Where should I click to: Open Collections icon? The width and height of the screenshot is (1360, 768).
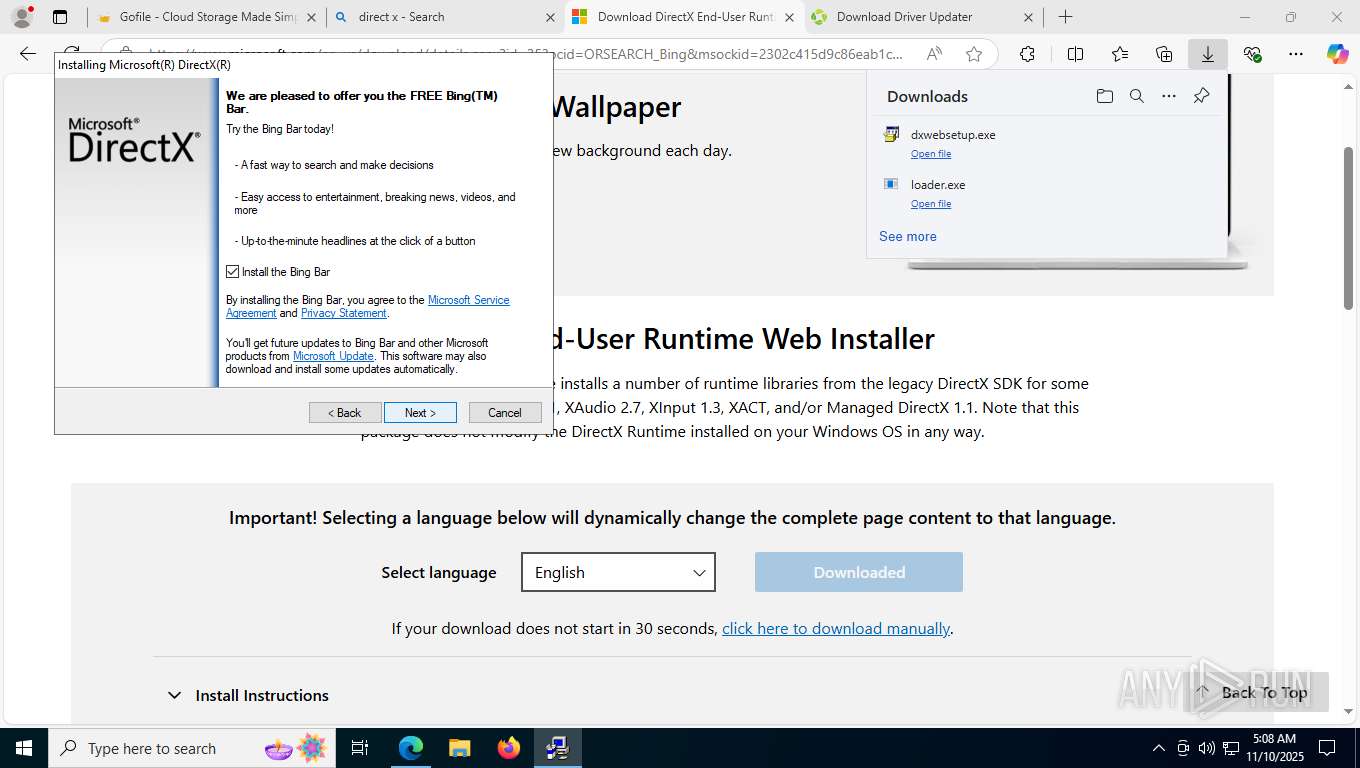coord(1164,55)
